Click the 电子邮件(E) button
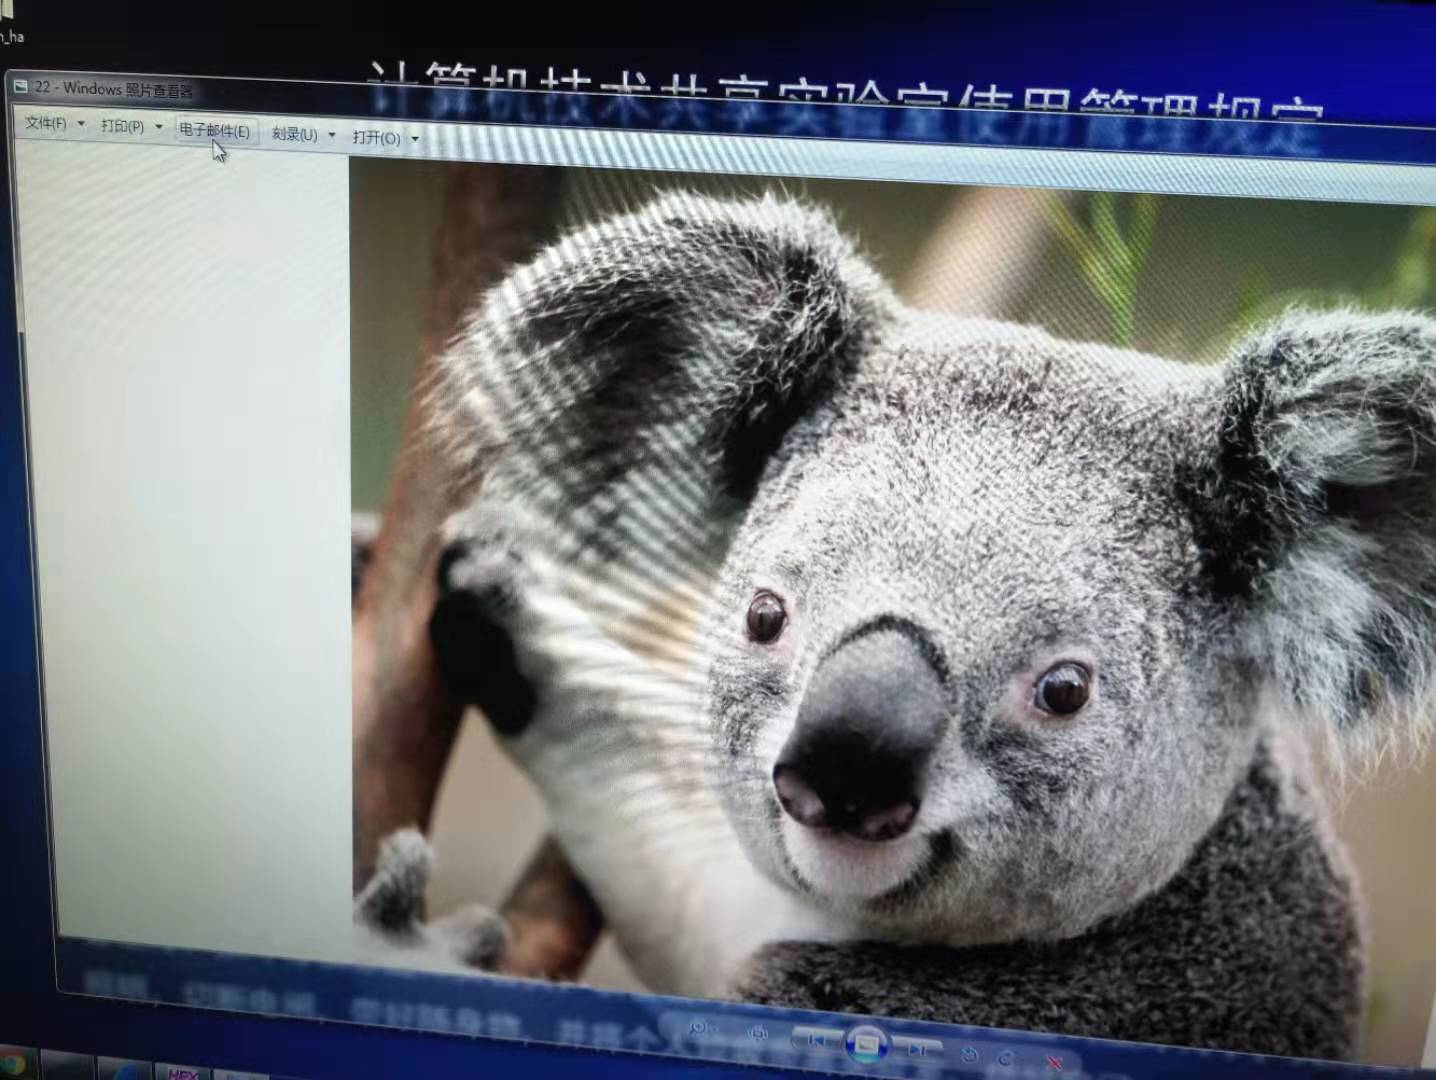1436x1080 pixels. click(214, 131)
